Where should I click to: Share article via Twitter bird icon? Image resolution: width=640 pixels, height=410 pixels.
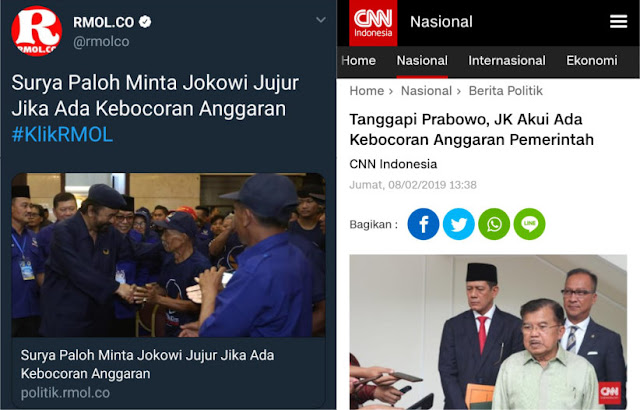pyautogui.click(x=459, y=224)
